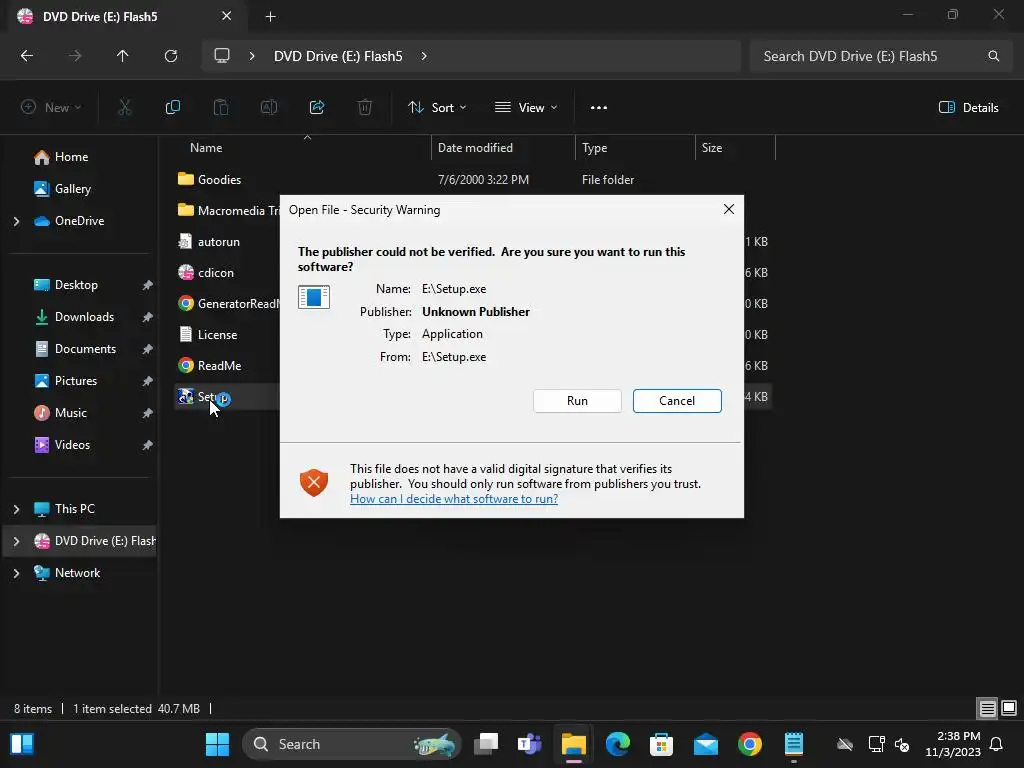Click Cancel in the Security Warning dialog
Viewport: 1024px width, 768px height.
pyautogui.click(x=677, y=401)
